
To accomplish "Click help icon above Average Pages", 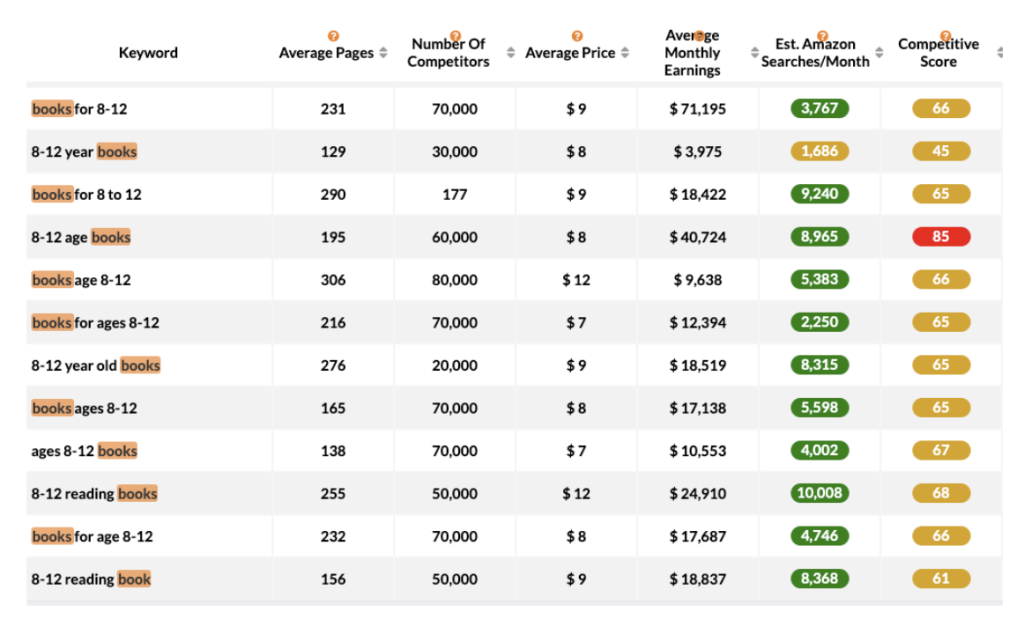I will tap(333, 36).
